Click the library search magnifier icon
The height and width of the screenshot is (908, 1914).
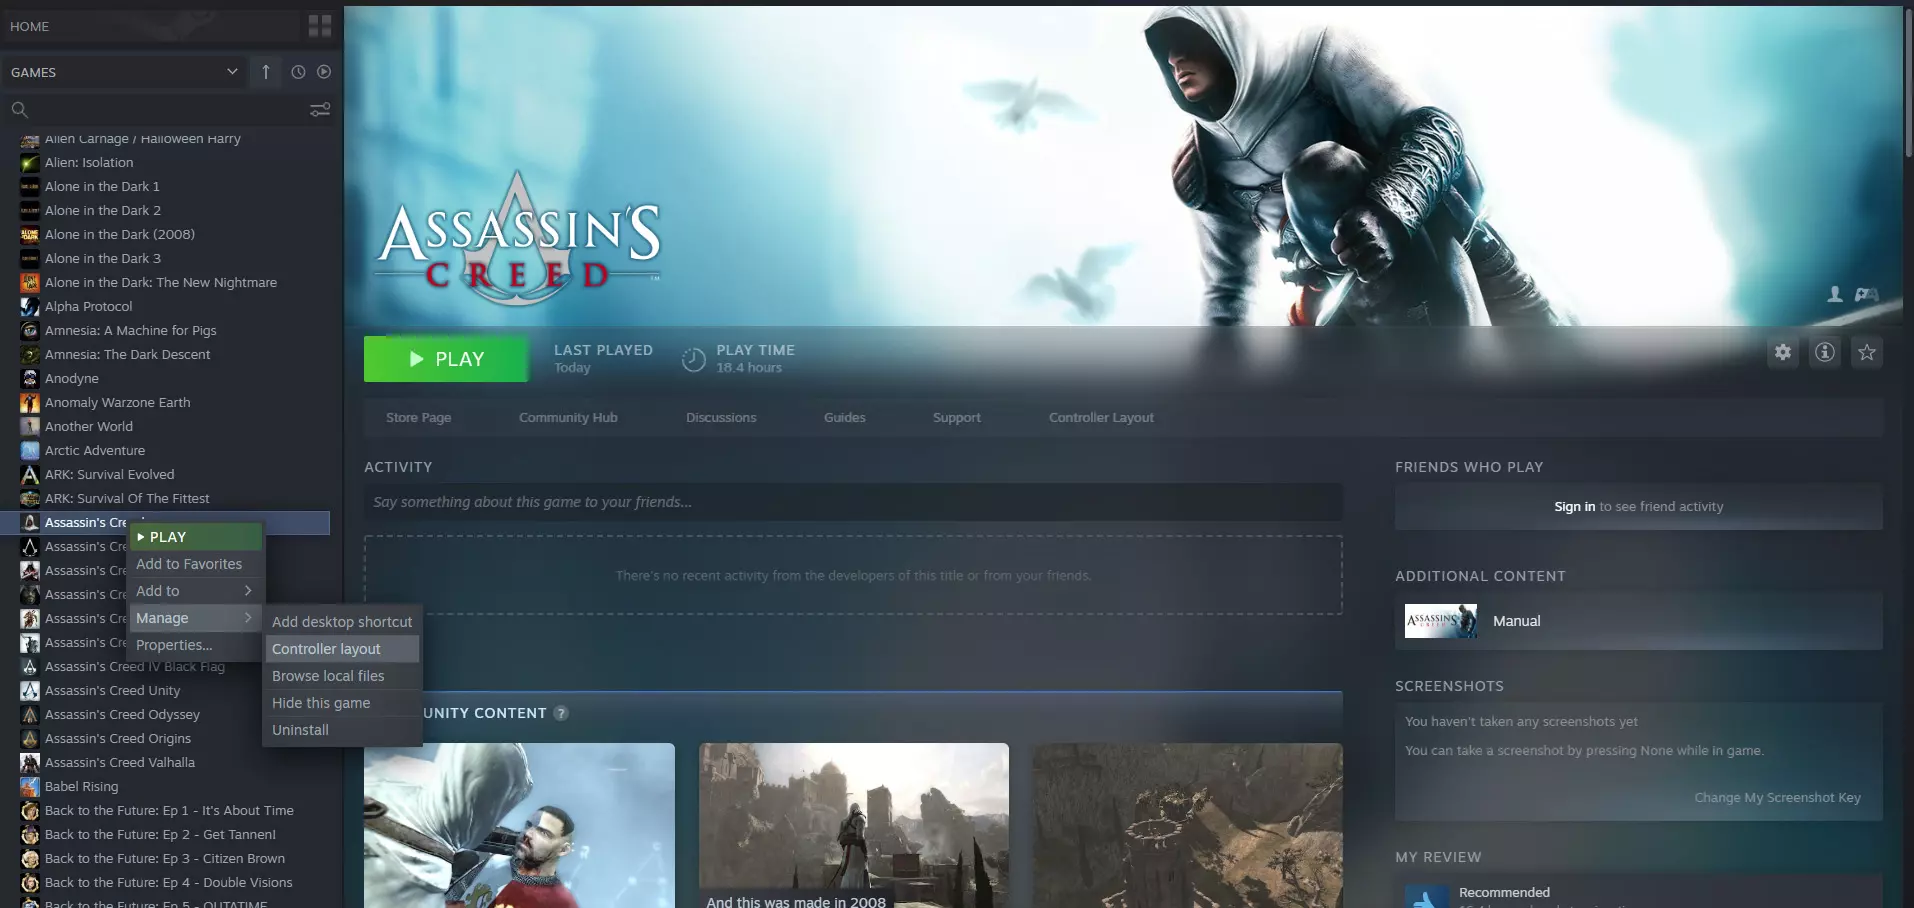click(x=19, y=109)
